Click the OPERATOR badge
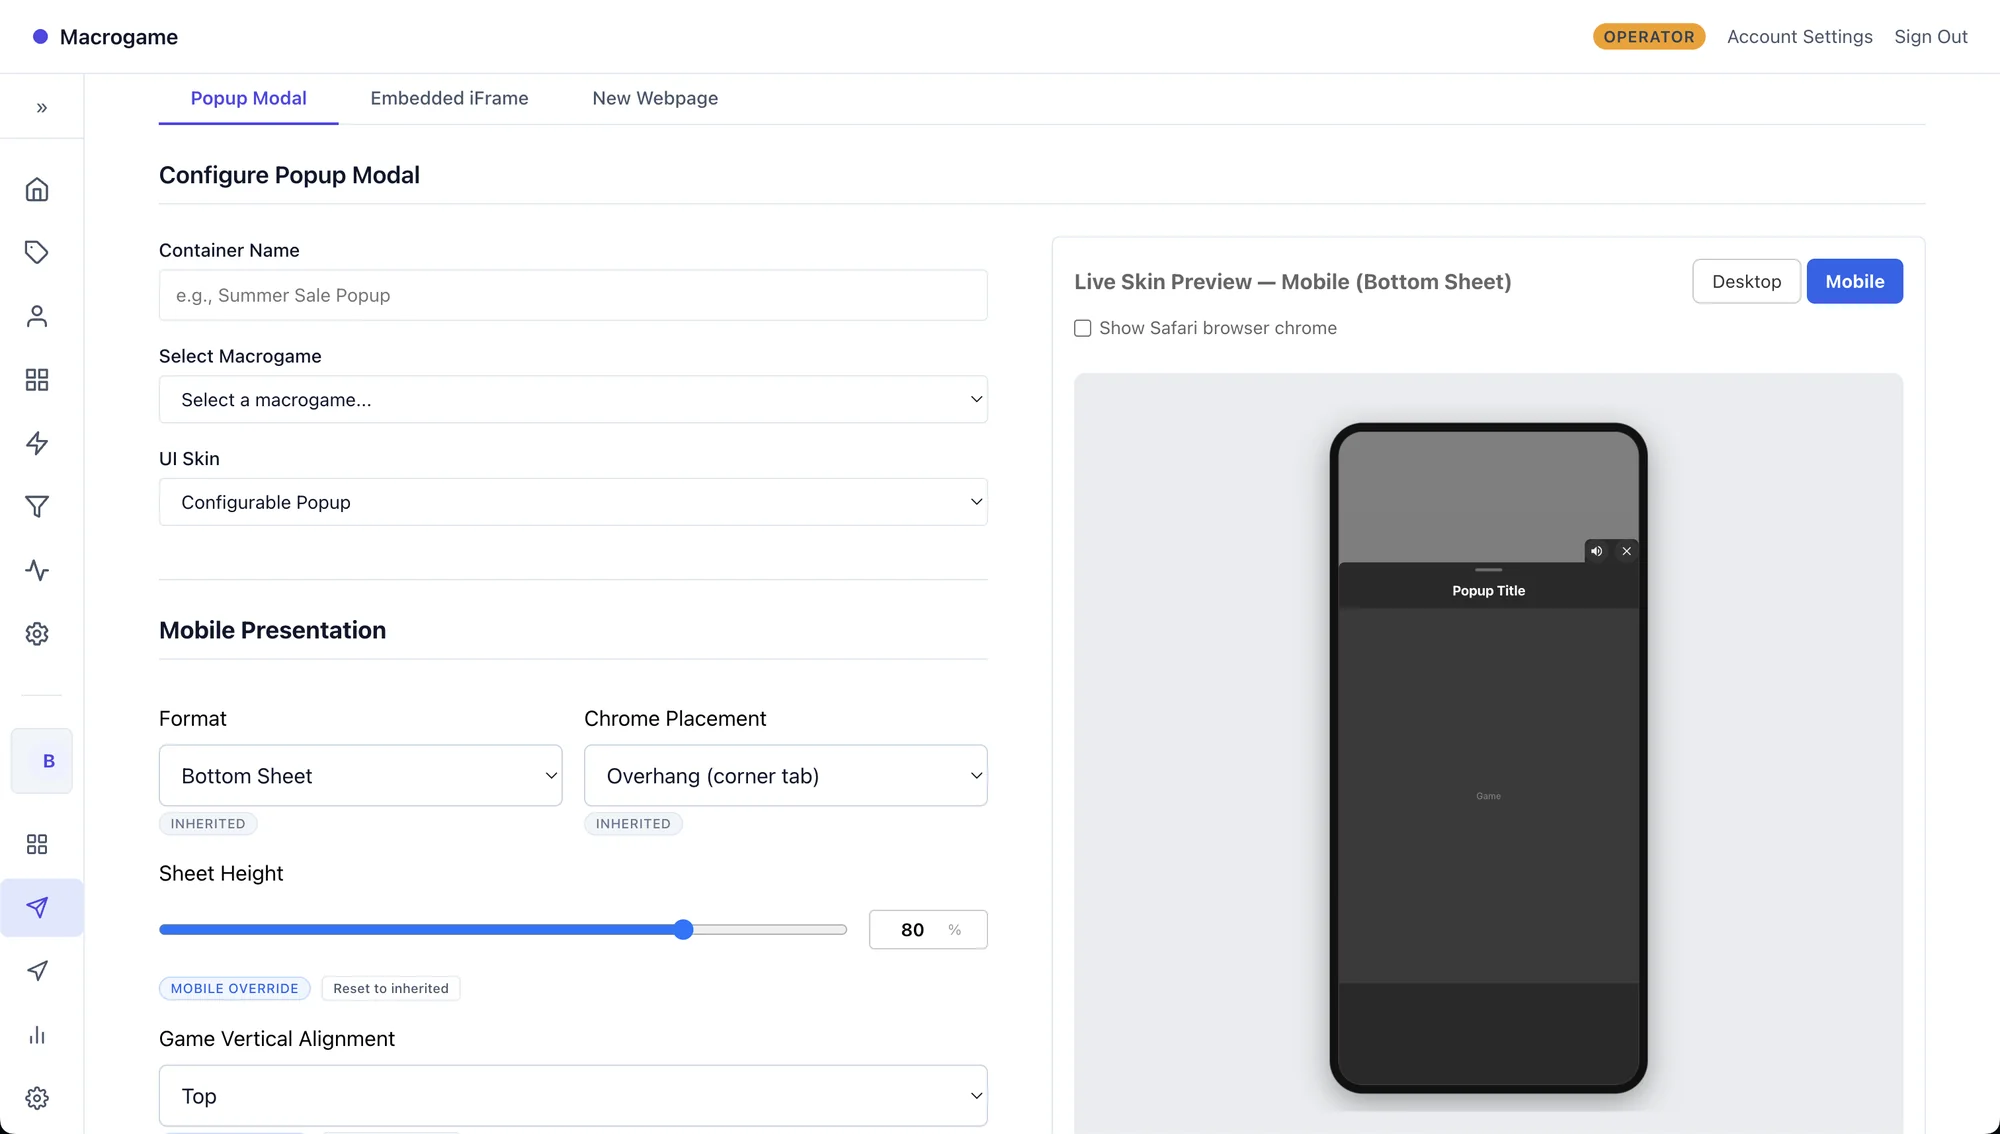The width and height of the screenshot is (2000, 1134). pyautogui.click(x=1649, y=37)
